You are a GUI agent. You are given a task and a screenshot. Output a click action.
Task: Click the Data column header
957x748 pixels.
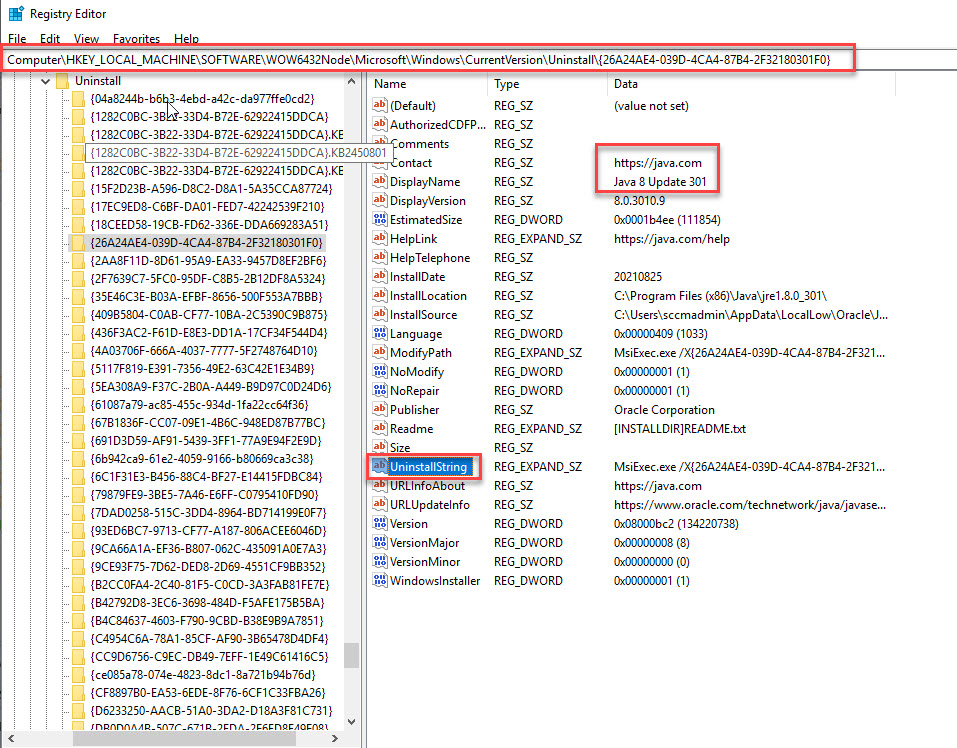point(626,85)
